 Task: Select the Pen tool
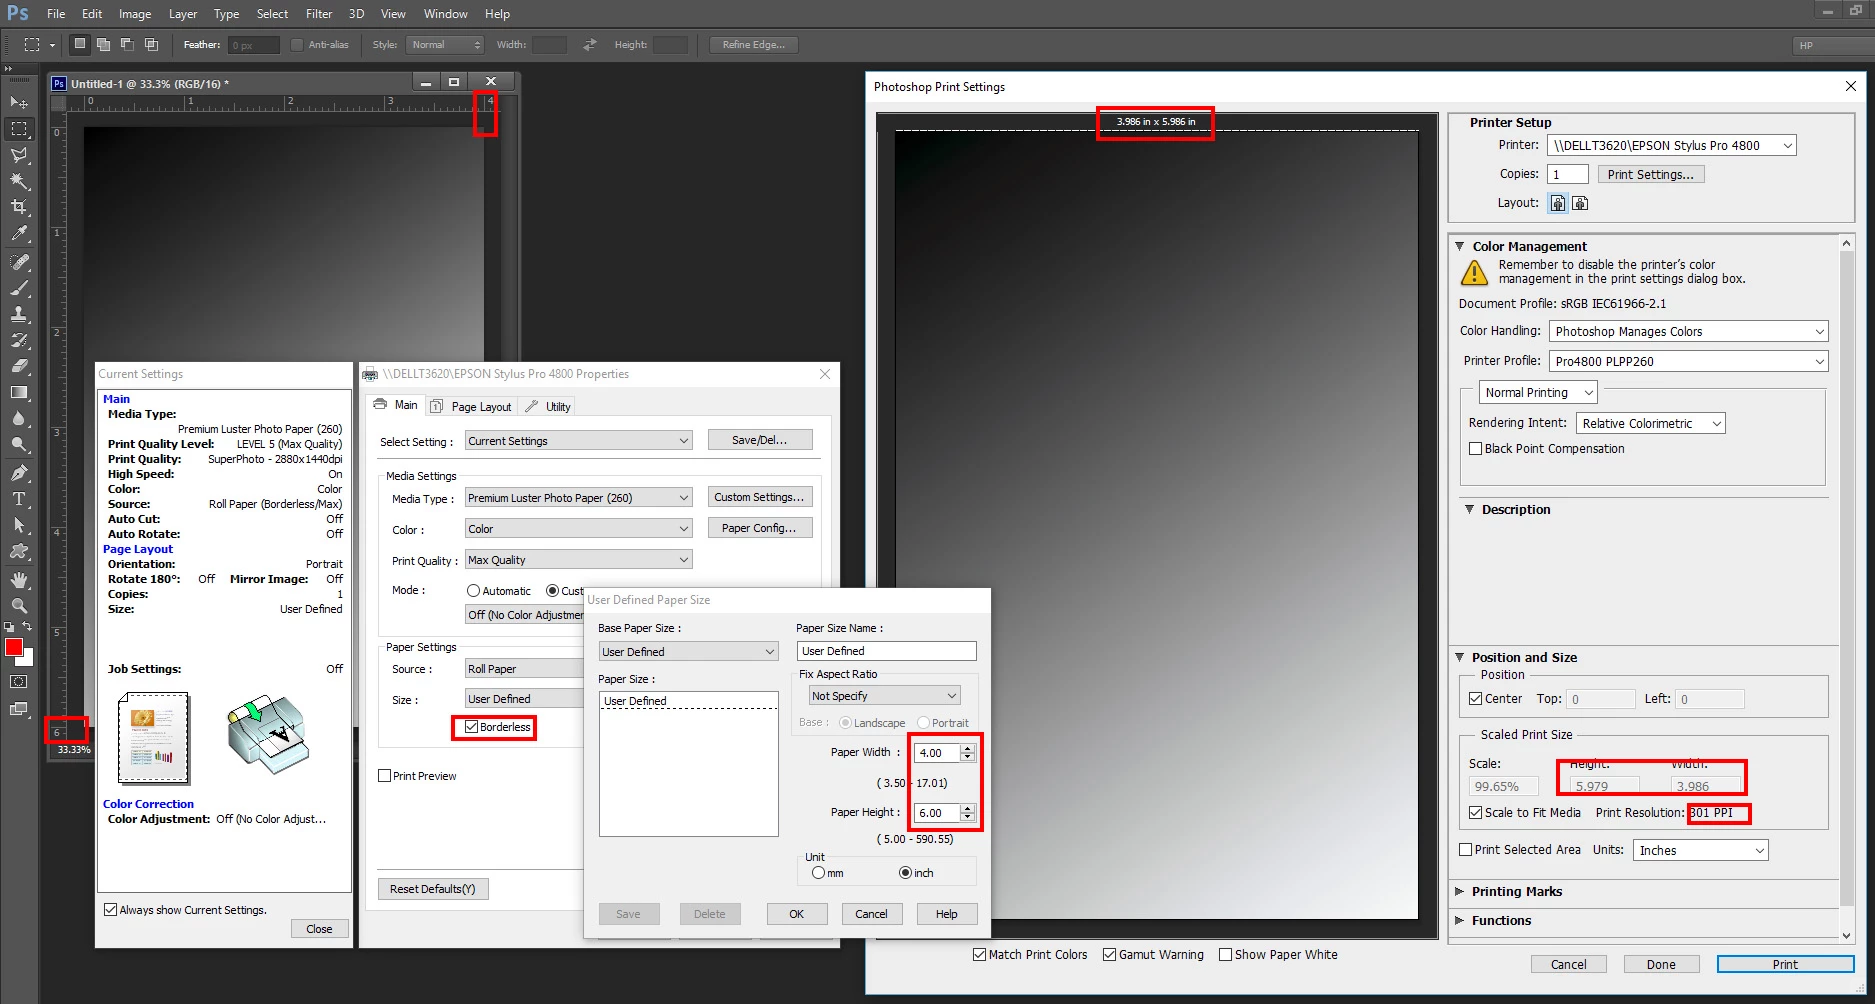pos(19,473)
